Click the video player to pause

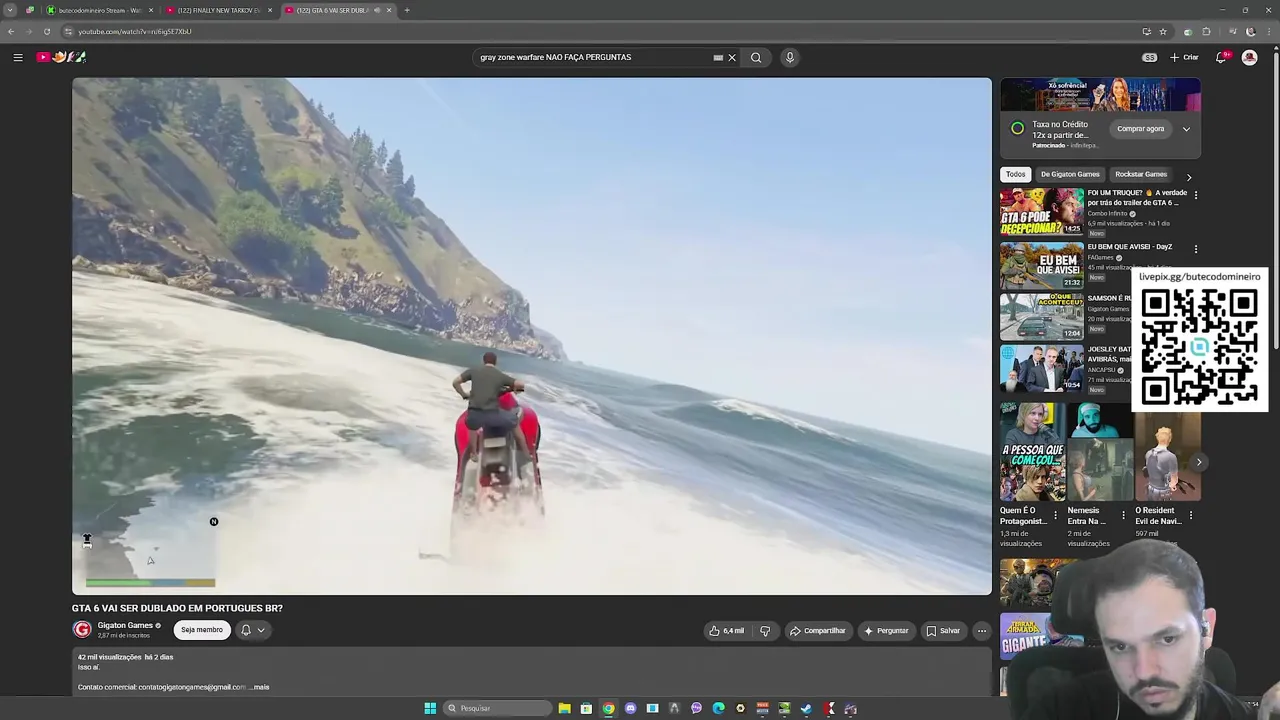coord(532,336)
